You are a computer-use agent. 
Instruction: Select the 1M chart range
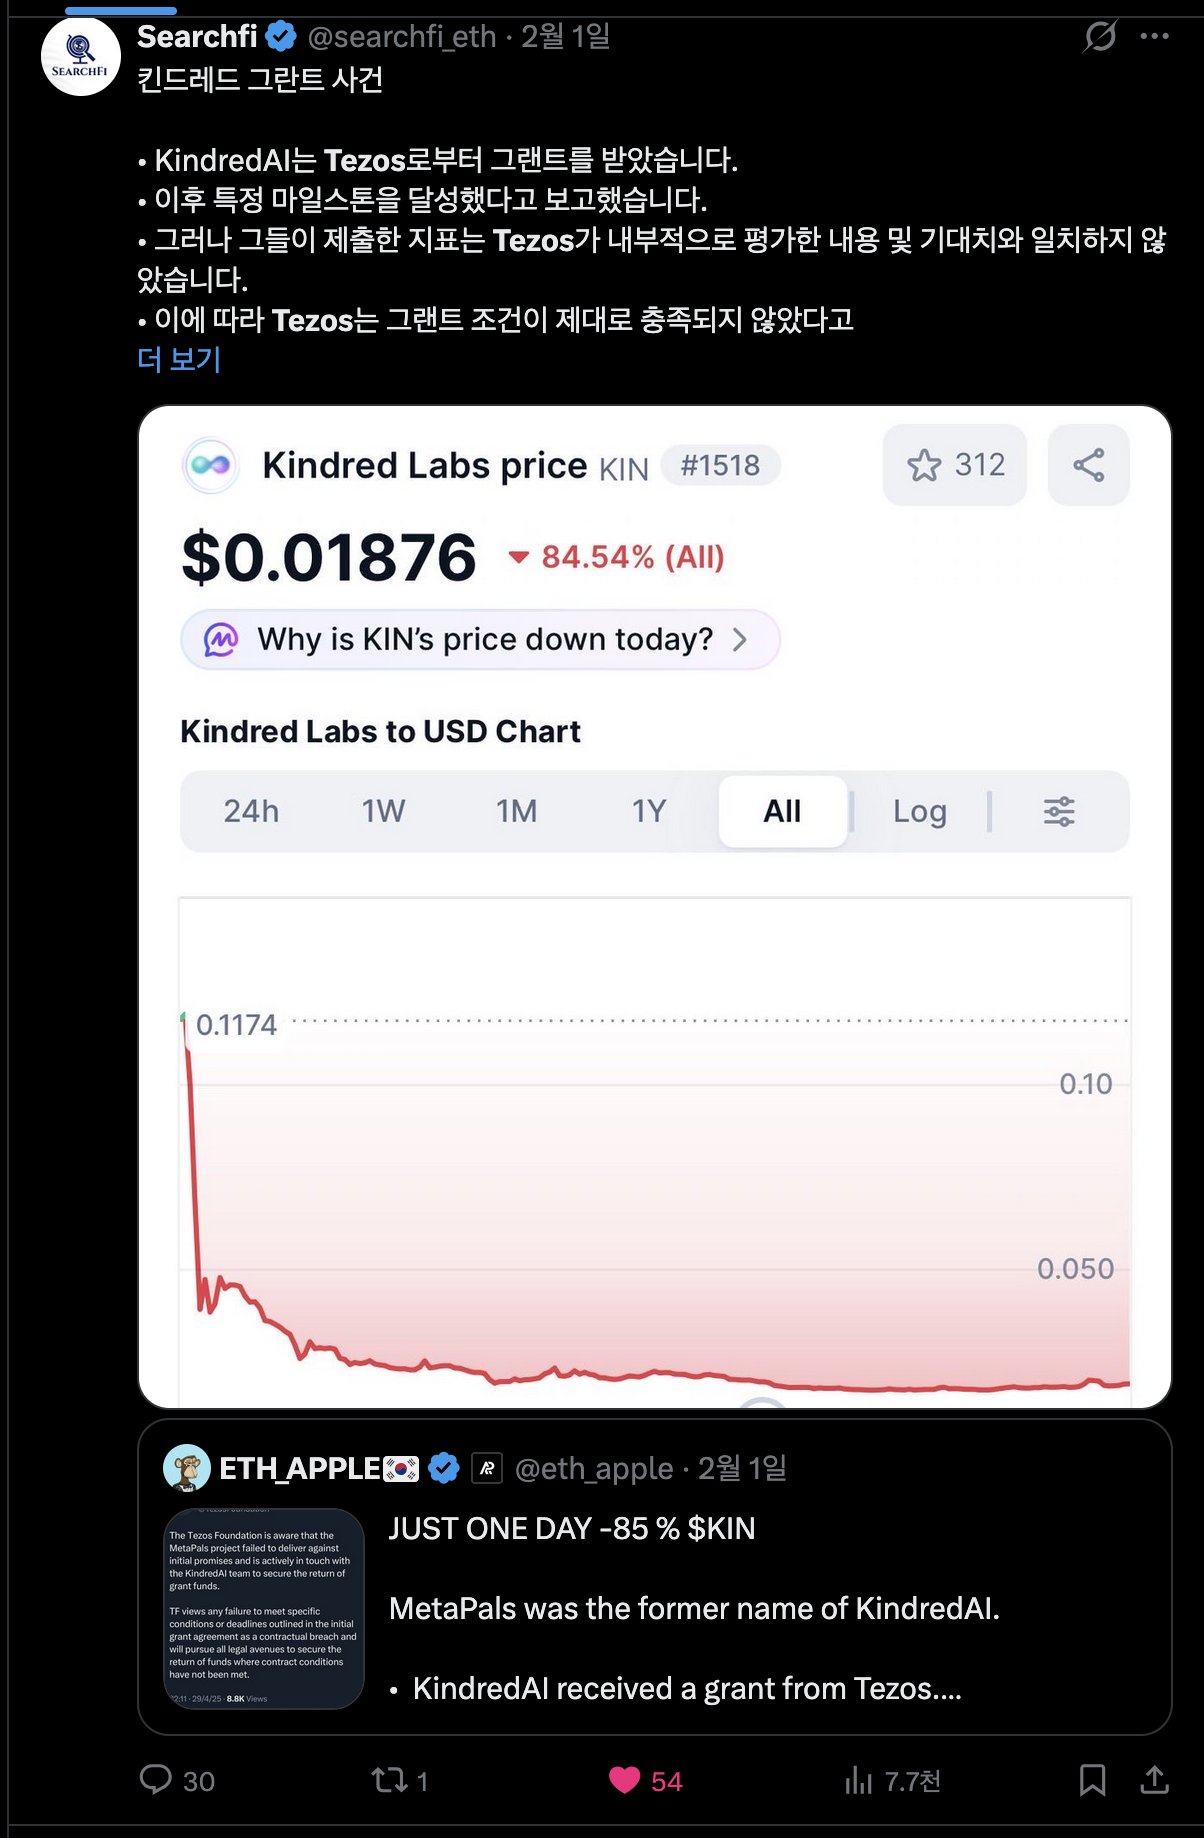click(516, 811)
